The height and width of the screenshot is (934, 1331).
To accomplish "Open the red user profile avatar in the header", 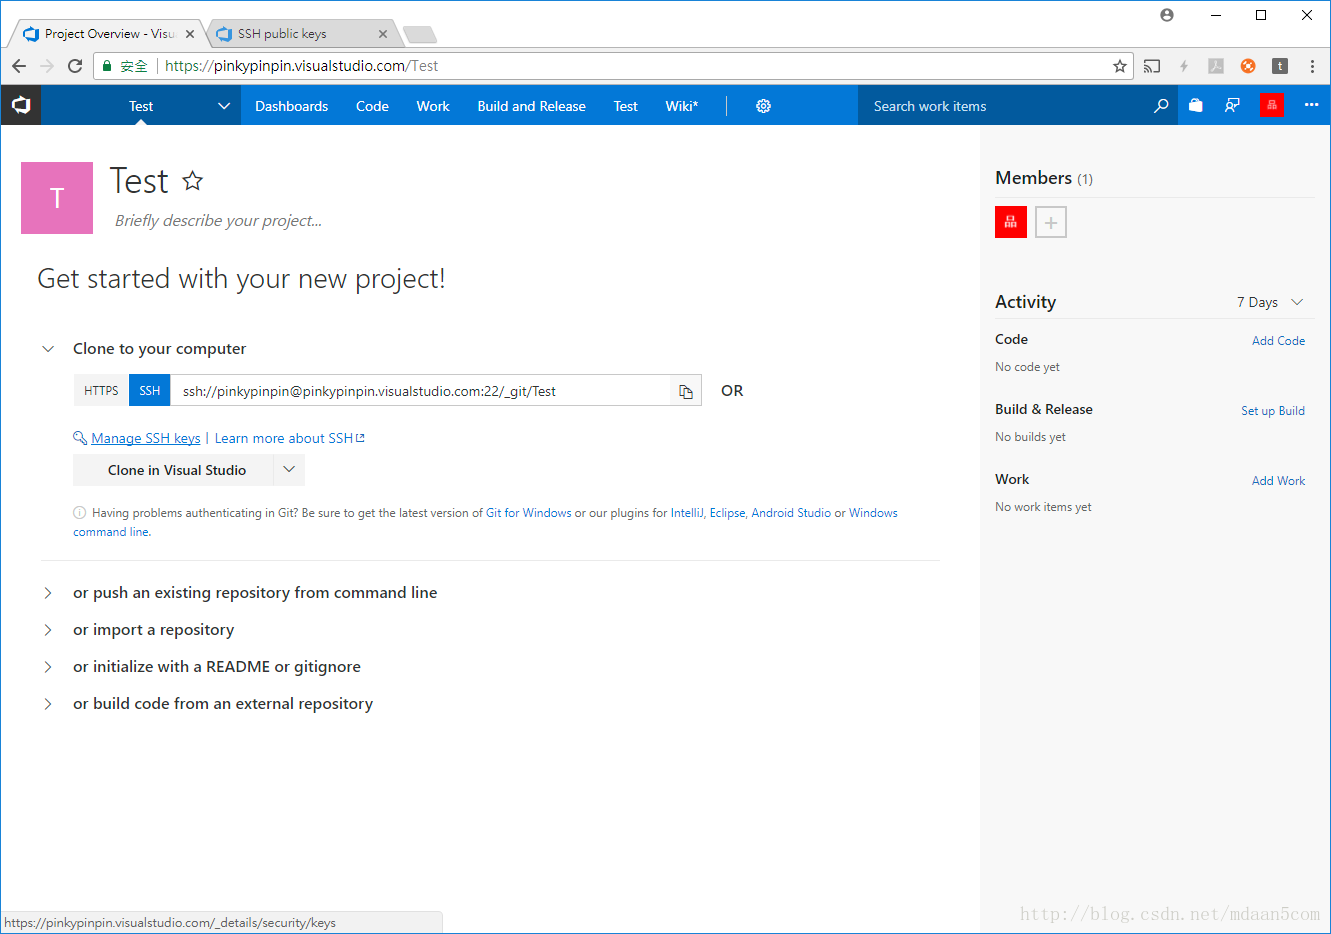I will 1271,105.
